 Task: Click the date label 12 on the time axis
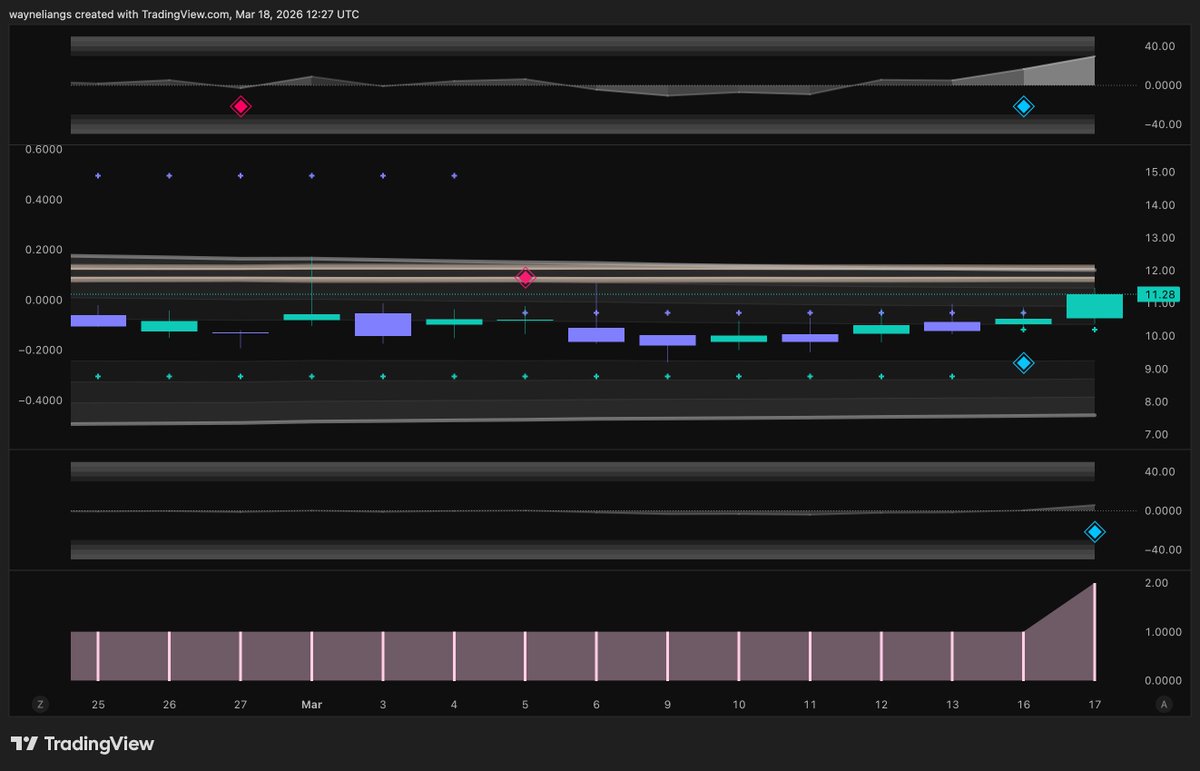pyautogui.click(x=881, y=705)
